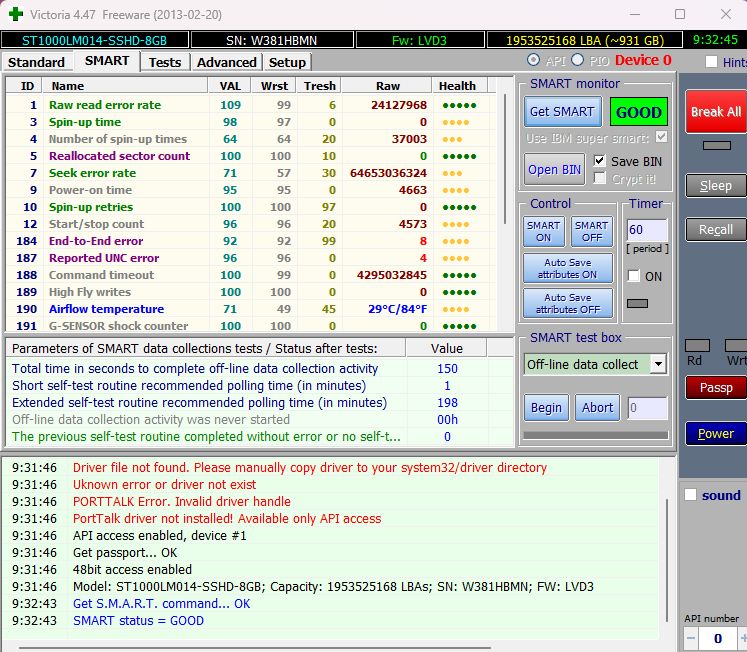The image size is (747, 652).
Task: Click the 9:32:45 clock display
Action: pyautogui.click(x=715, y=40)
